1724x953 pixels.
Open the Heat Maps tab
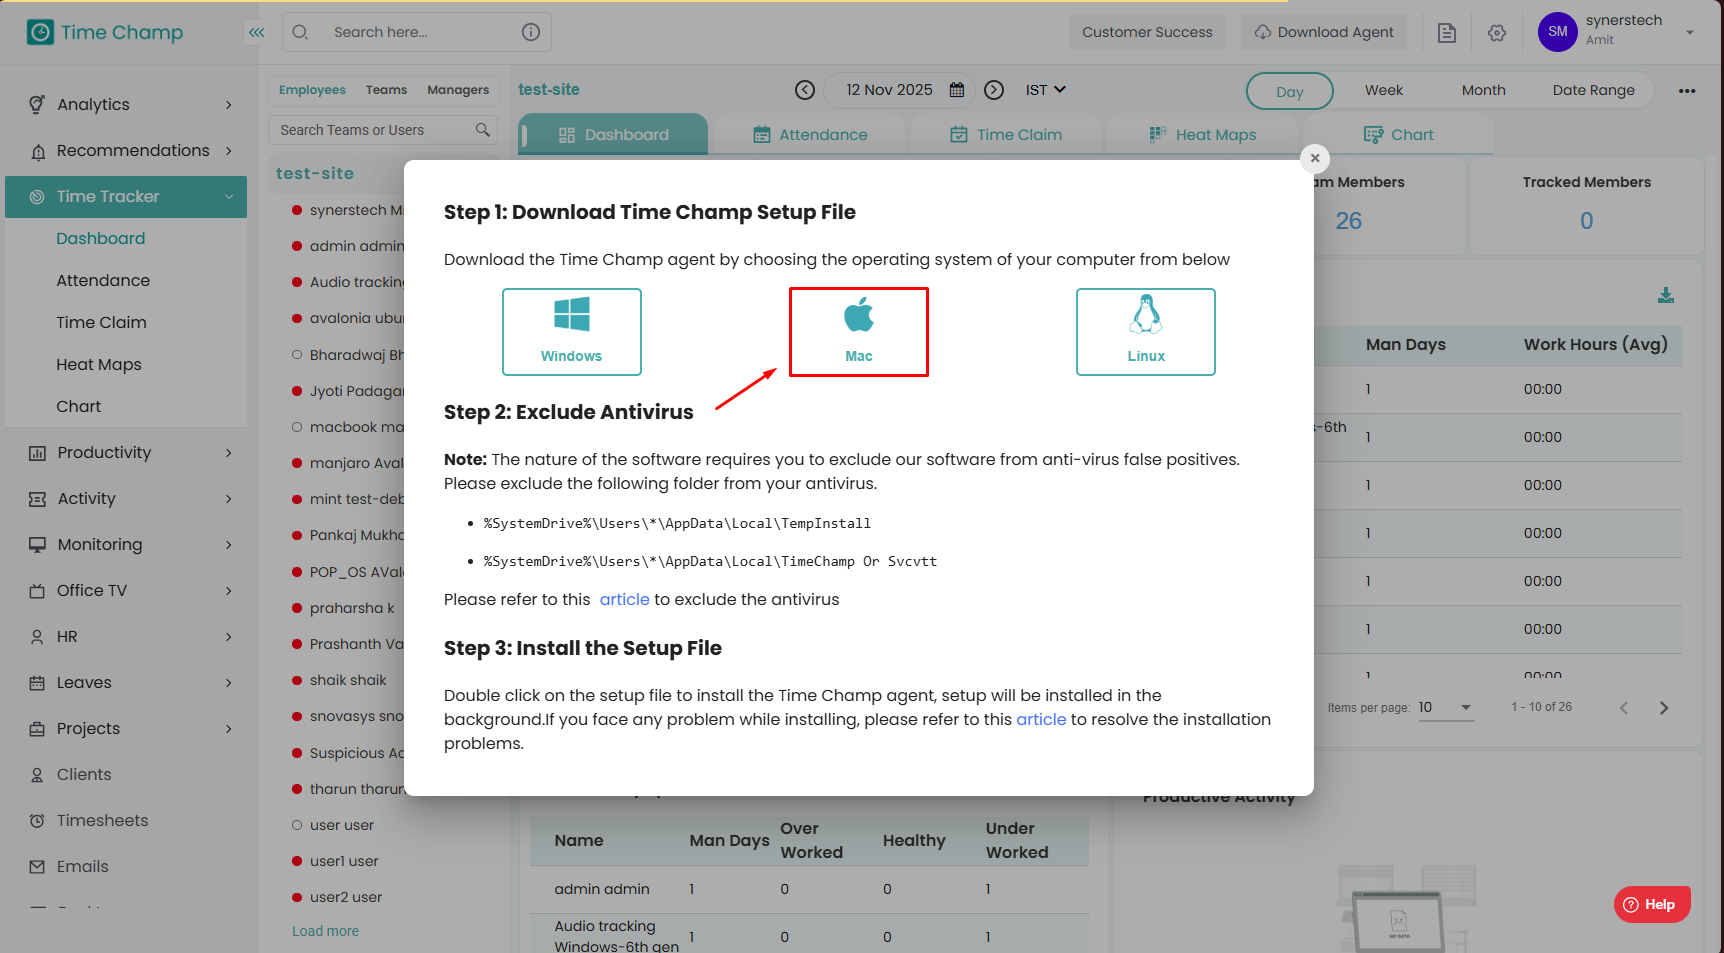click(1203, 135)
